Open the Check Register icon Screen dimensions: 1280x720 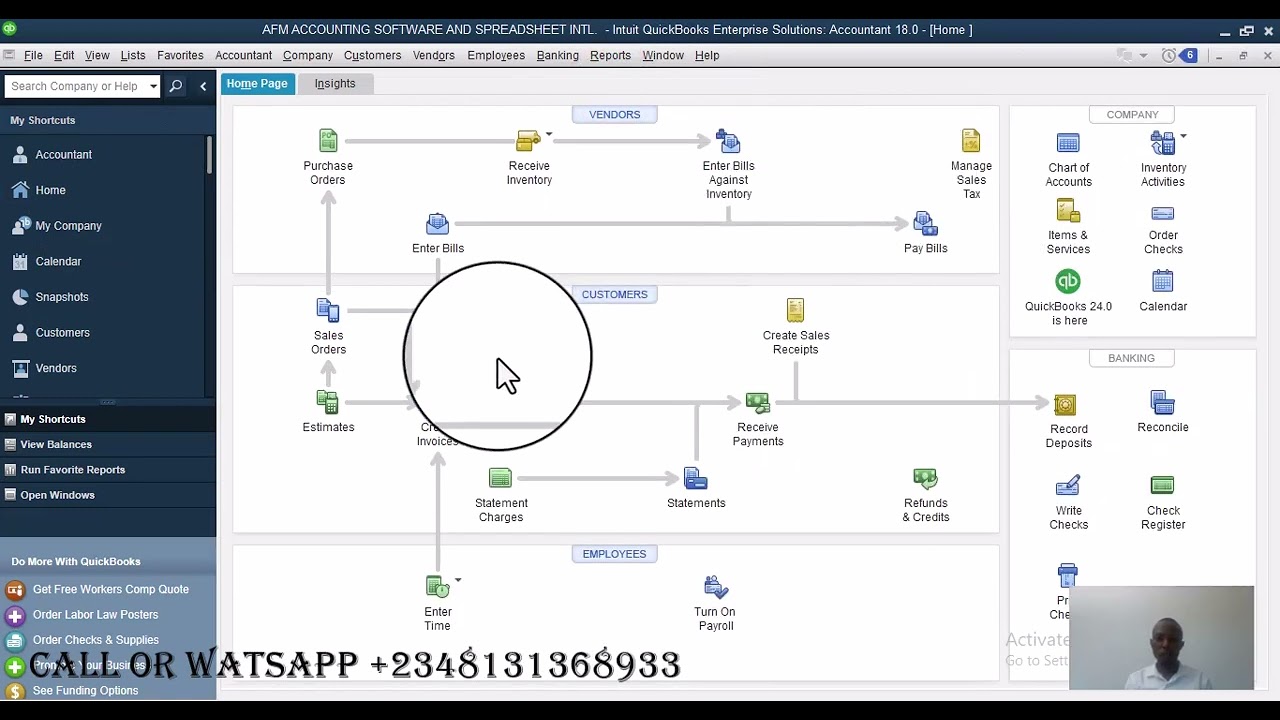1162,486
